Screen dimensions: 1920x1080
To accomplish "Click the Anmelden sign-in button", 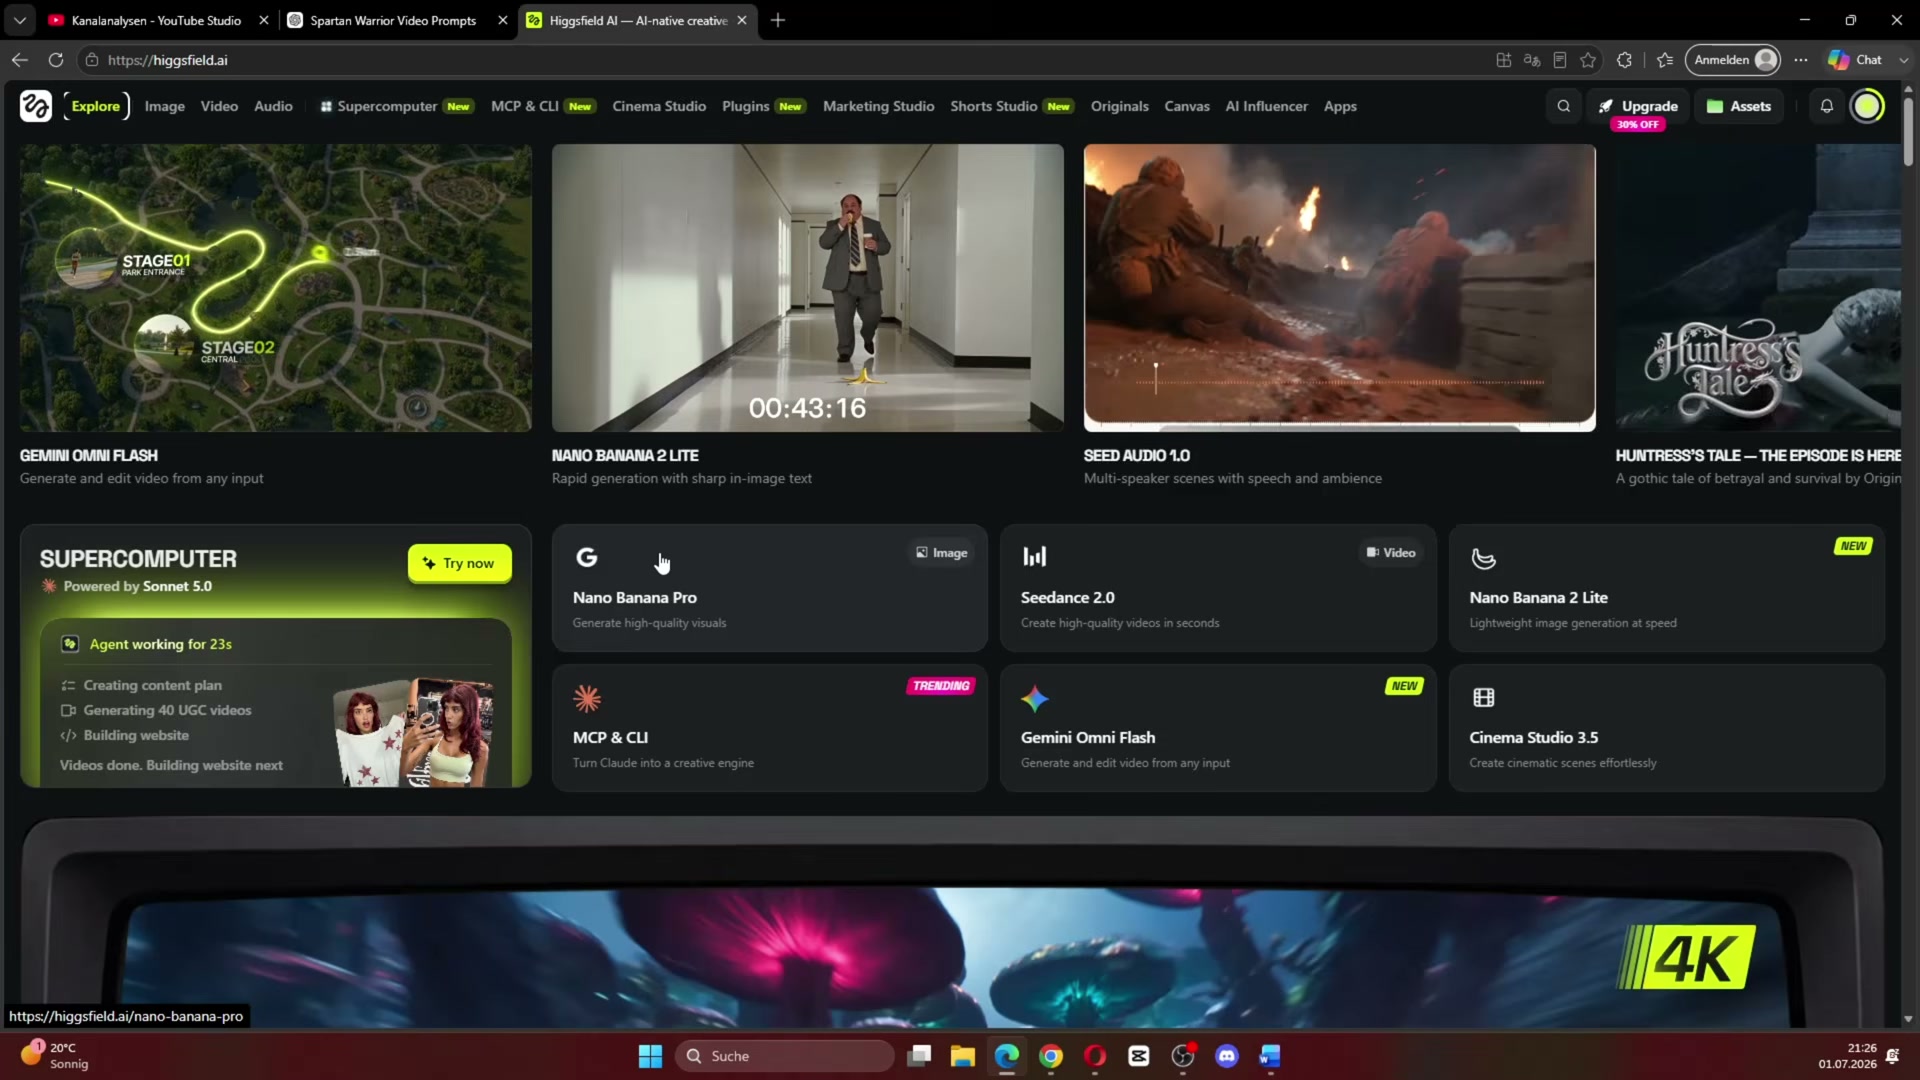I will pyautogui.click(x=1735, y=60).
